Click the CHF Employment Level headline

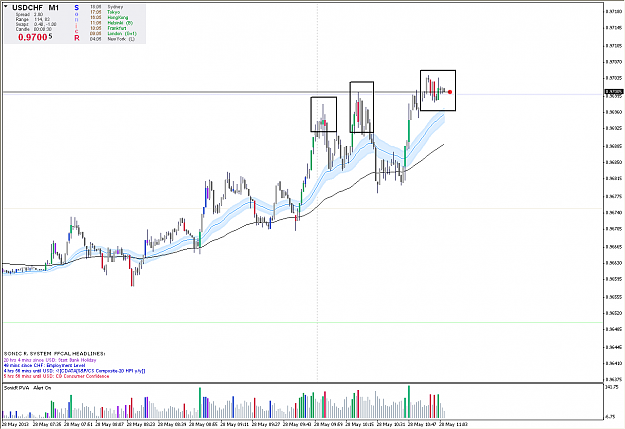click(x=44, y=365)
